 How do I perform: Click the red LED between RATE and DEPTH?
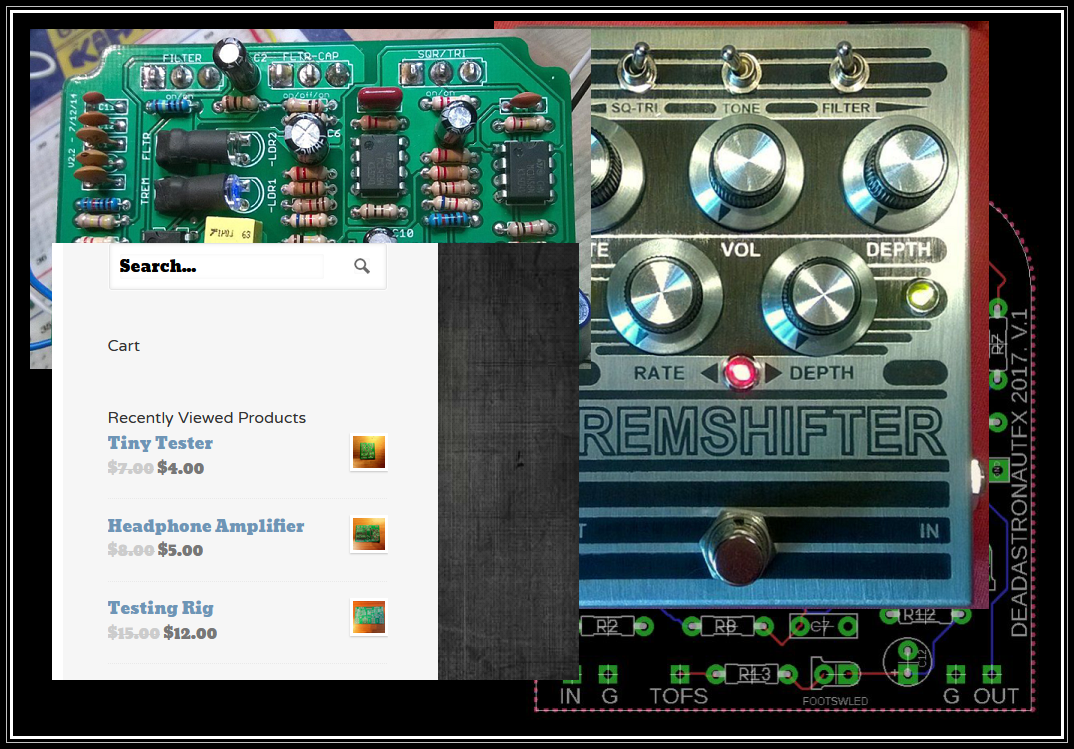(x=738, y=372)
